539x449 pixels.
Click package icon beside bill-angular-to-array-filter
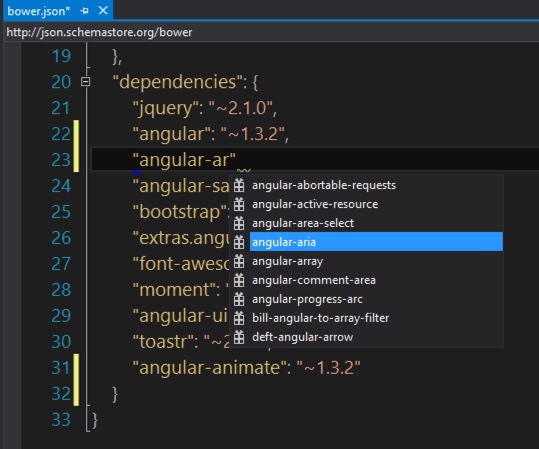(239, 318)
